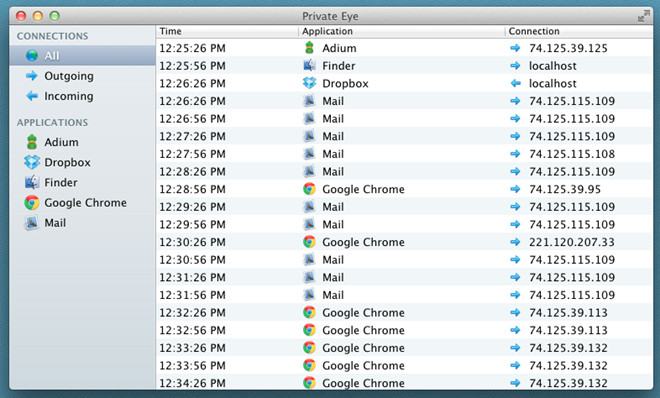Viewport: 660px width, 398px height.
Task: Sort by the Connection column header
Action: click(x=579, y=31)
